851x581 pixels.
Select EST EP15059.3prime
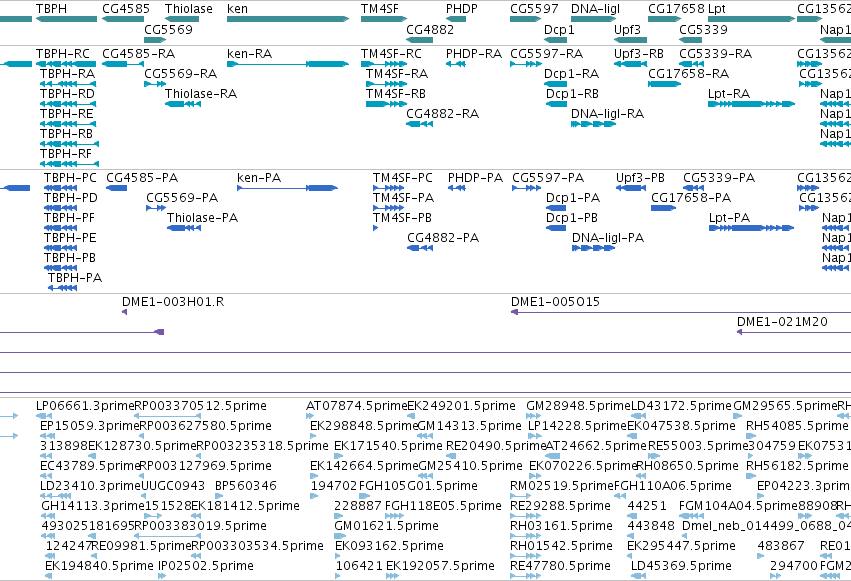(x=90, y=426)
